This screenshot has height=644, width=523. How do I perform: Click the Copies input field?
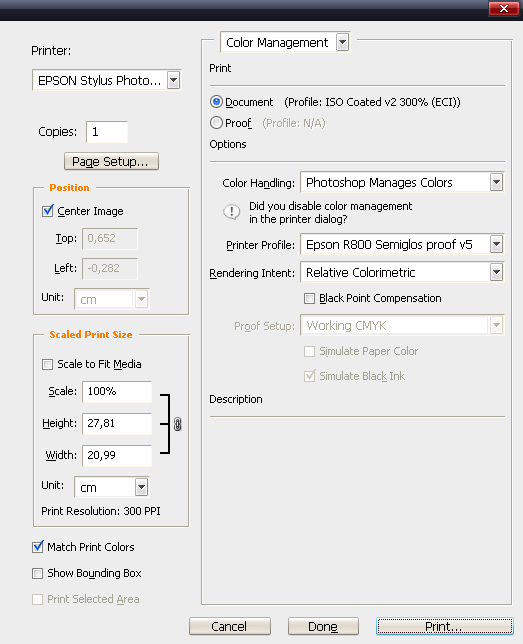[x=107, y=132]
